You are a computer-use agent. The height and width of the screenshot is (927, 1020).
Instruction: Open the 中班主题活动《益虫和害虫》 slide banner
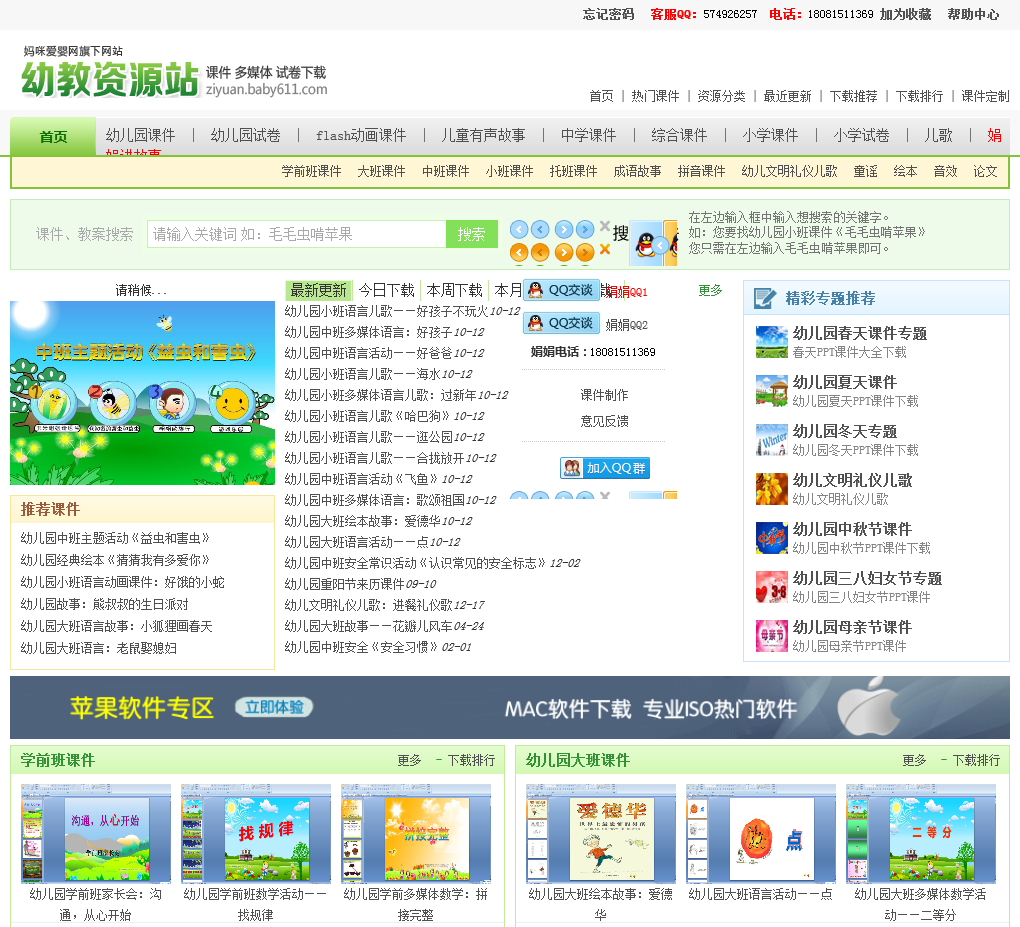click(142, 393)
